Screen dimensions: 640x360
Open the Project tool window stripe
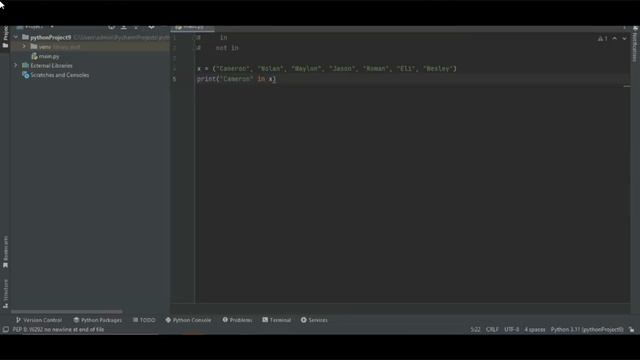point(5,38)
